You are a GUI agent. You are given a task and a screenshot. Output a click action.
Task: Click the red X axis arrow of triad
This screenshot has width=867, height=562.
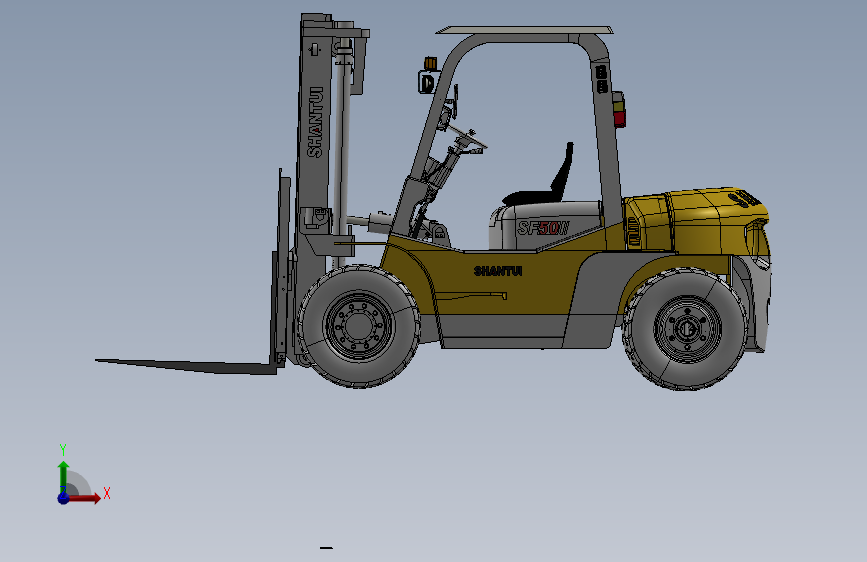(84, 498)
